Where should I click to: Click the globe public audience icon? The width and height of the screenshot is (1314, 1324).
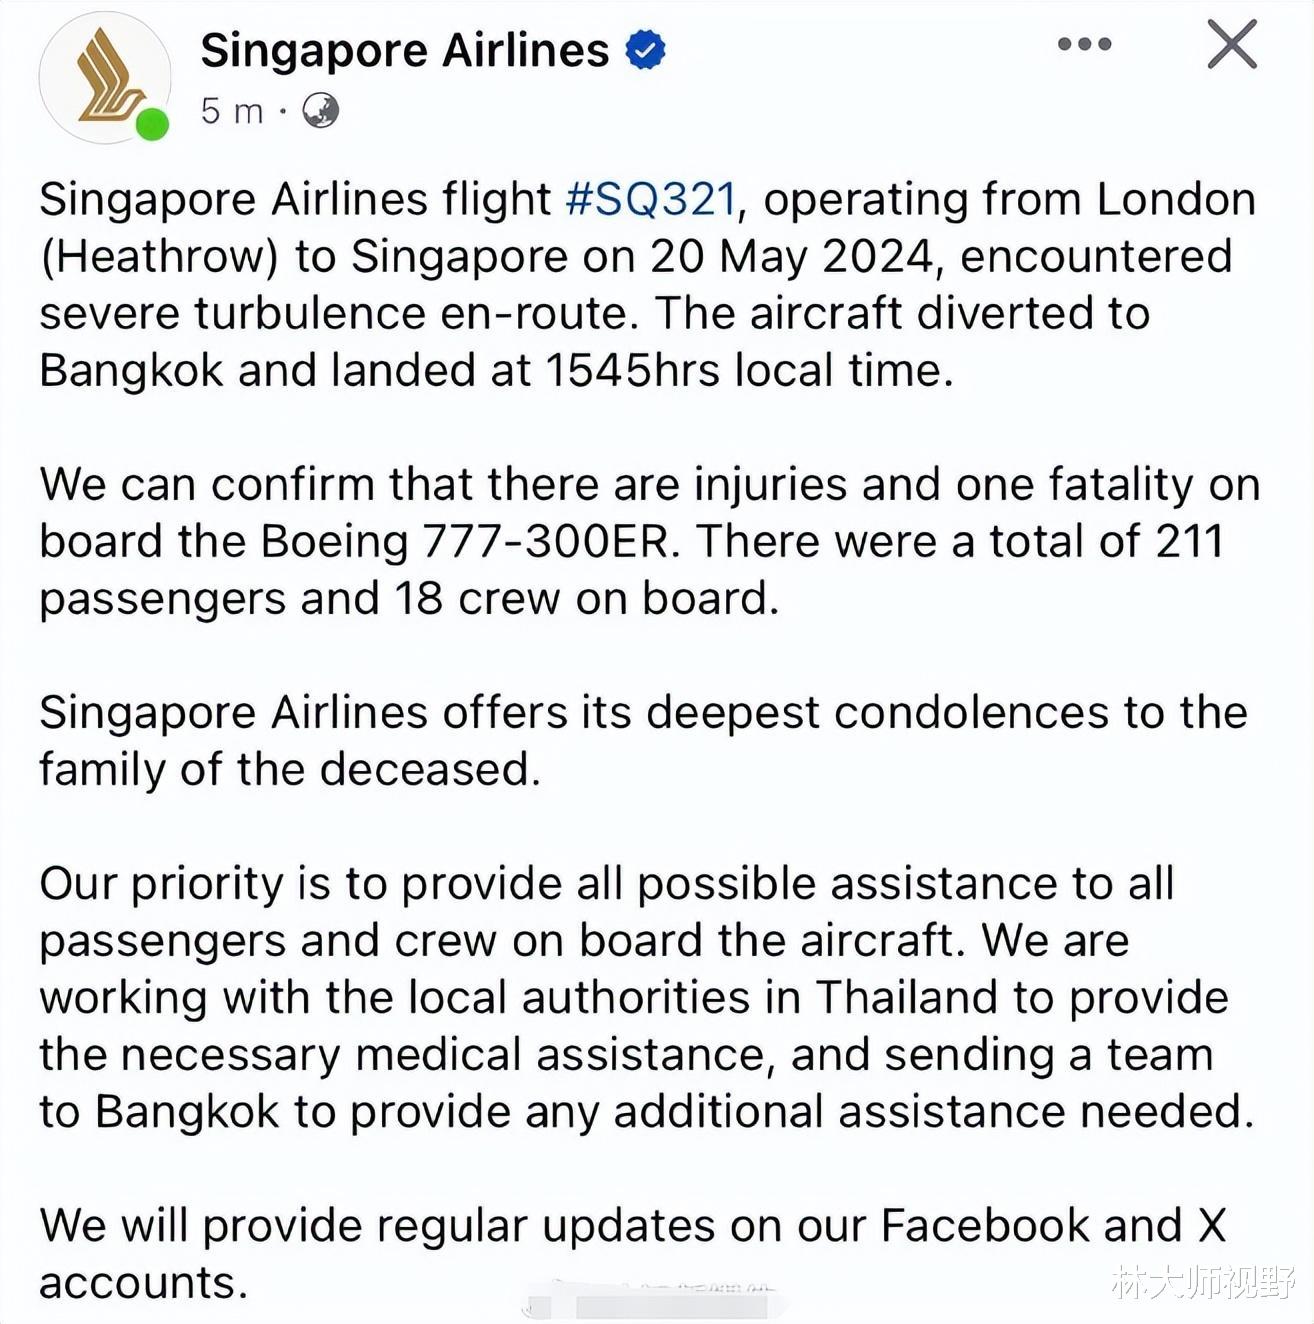pyautogui.click(x=320, y=110)
